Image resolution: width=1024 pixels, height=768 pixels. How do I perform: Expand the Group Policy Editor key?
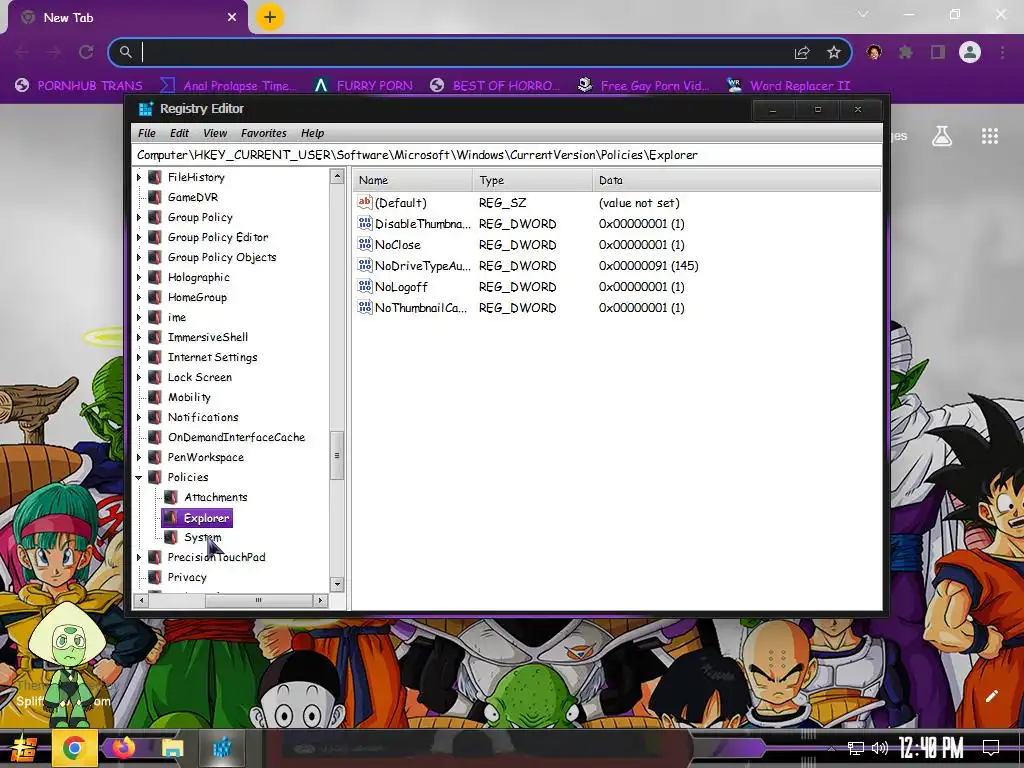139,237
